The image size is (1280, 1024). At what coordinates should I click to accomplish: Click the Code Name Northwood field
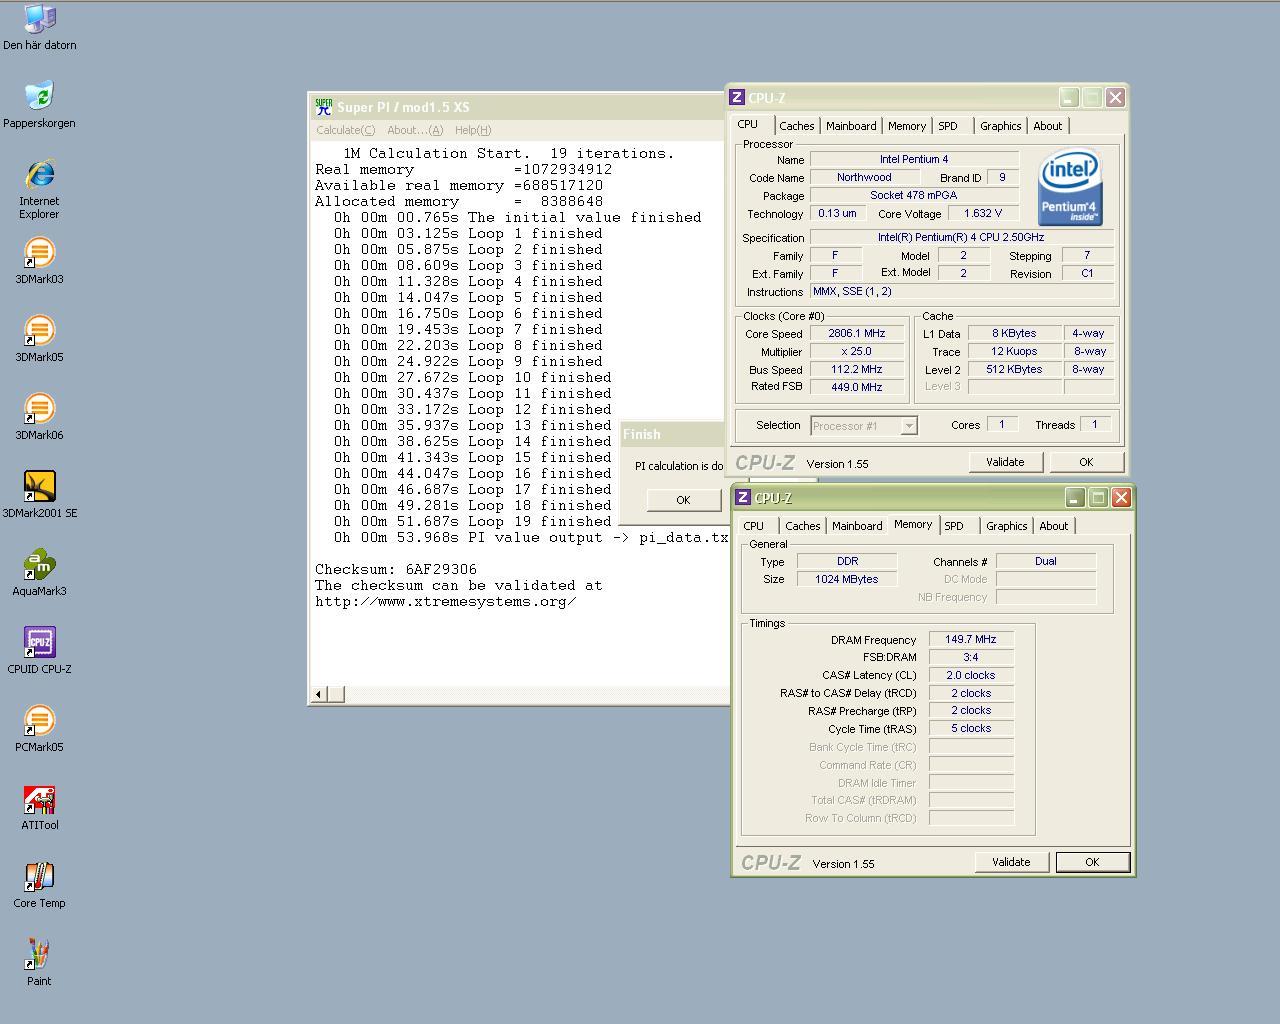864,177
